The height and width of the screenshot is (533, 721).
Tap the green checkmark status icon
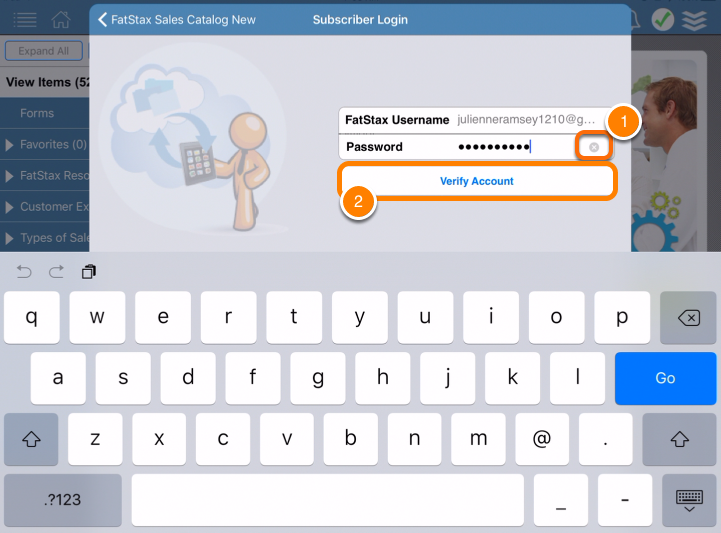pos(663,20)
